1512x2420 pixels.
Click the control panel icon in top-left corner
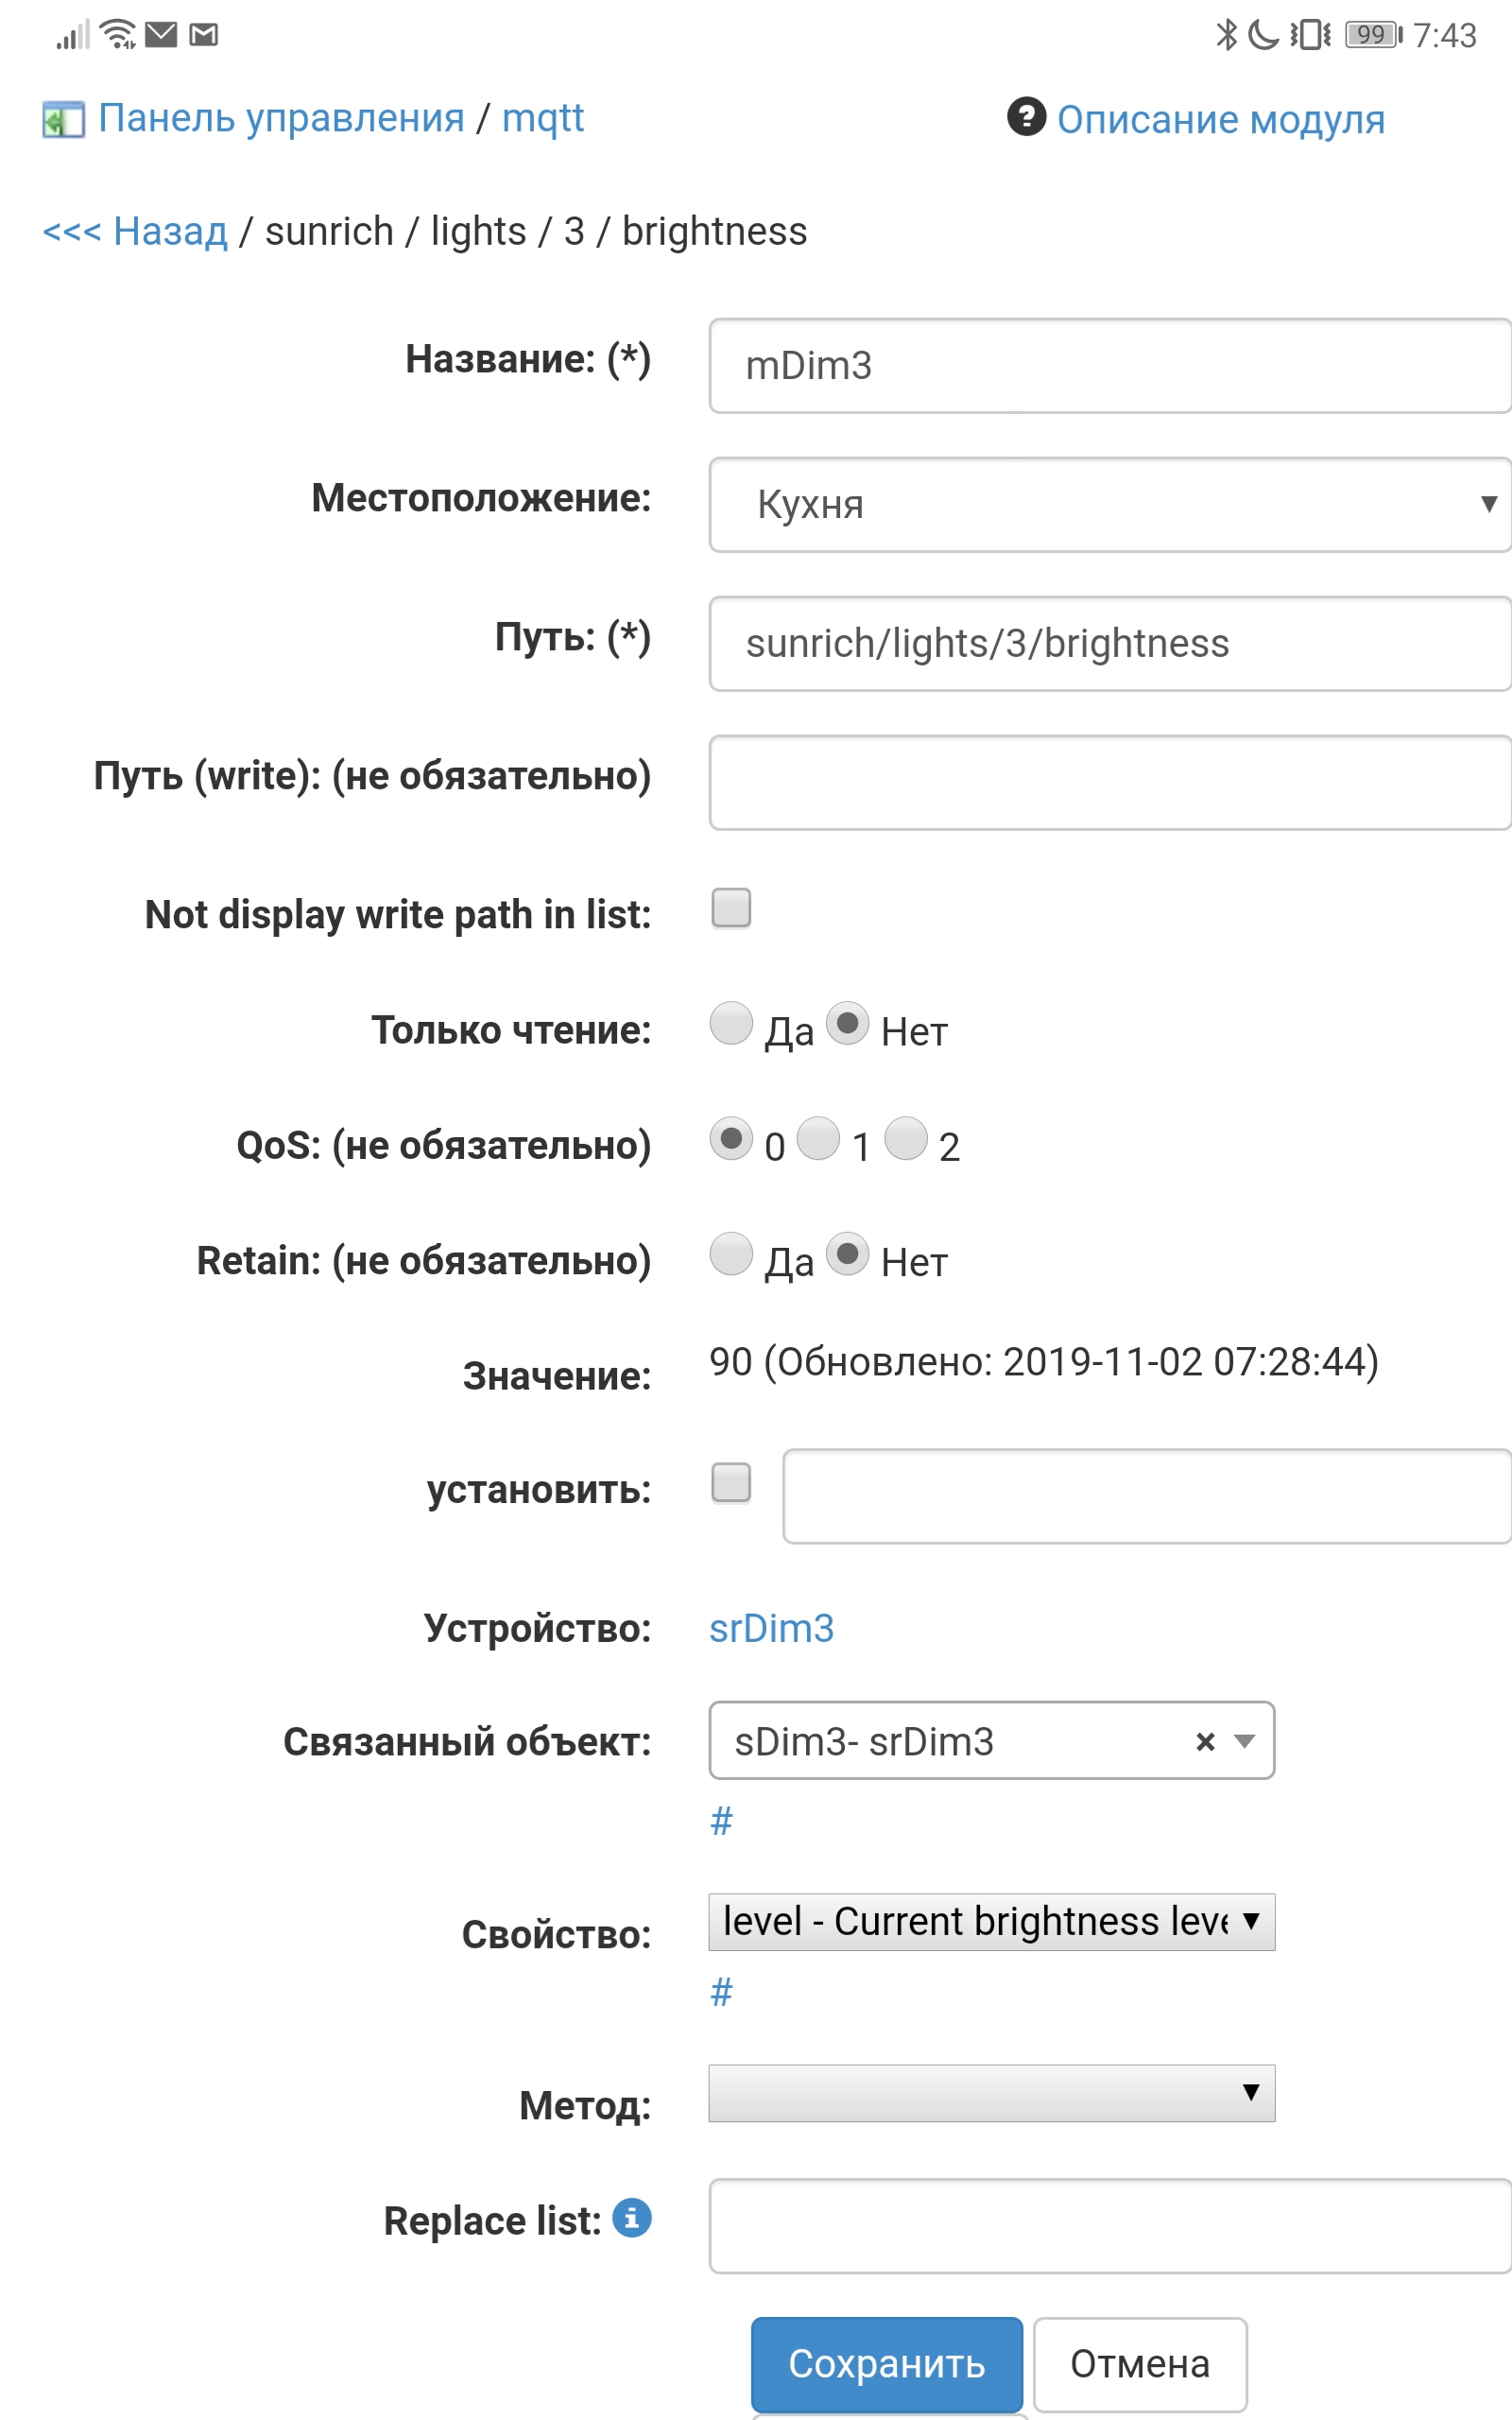(62, 118)
